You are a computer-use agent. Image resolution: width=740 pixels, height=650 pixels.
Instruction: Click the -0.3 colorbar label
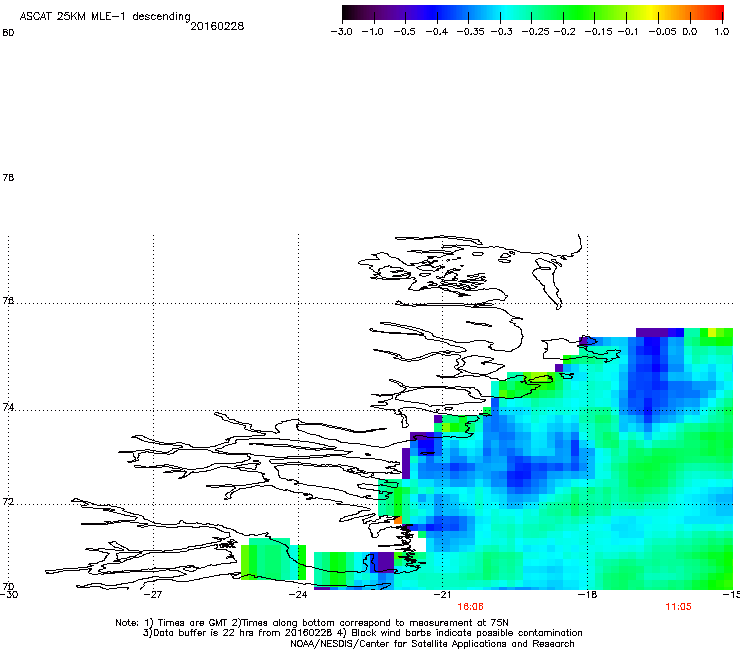(502, 32)
